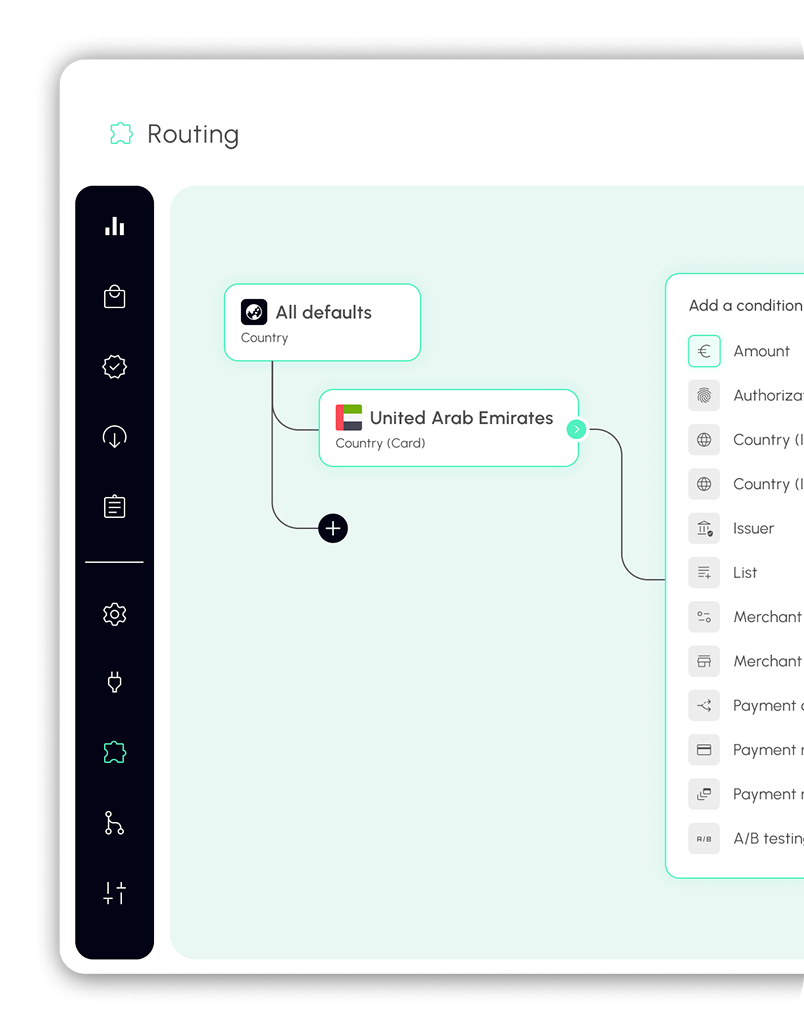Open settings gear in sidebar
Viewport: 804px width, 1034px height.
click(x=115, y=614)
